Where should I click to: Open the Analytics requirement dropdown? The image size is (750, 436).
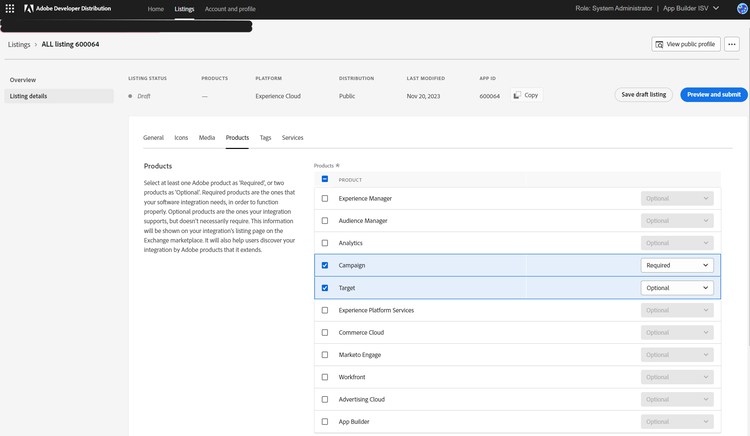(x=677, y=243)
